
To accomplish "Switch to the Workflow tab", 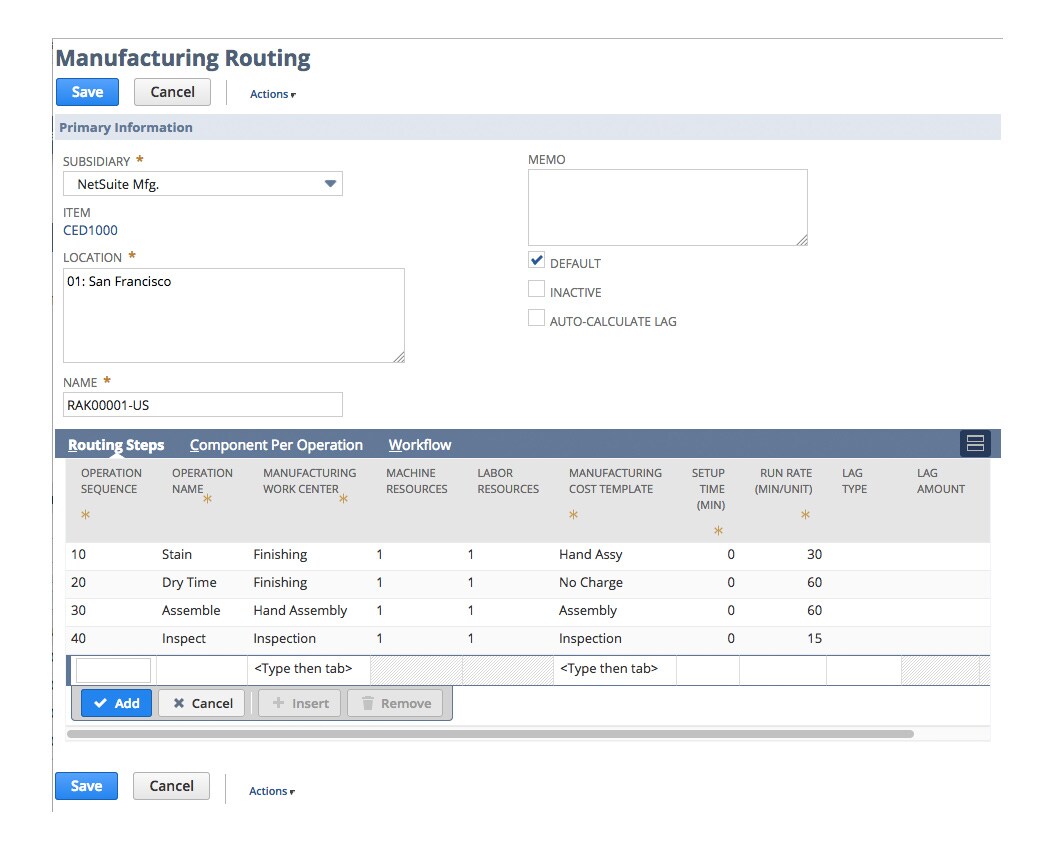I will point(419,445).
